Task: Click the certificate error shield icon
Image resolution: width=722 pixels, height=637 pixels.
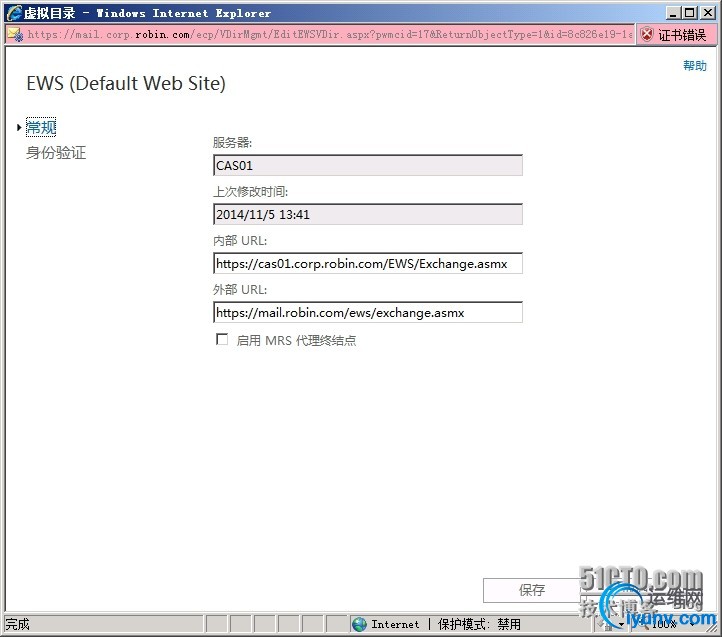Action: pyautogui.click(x=646, y=35)
